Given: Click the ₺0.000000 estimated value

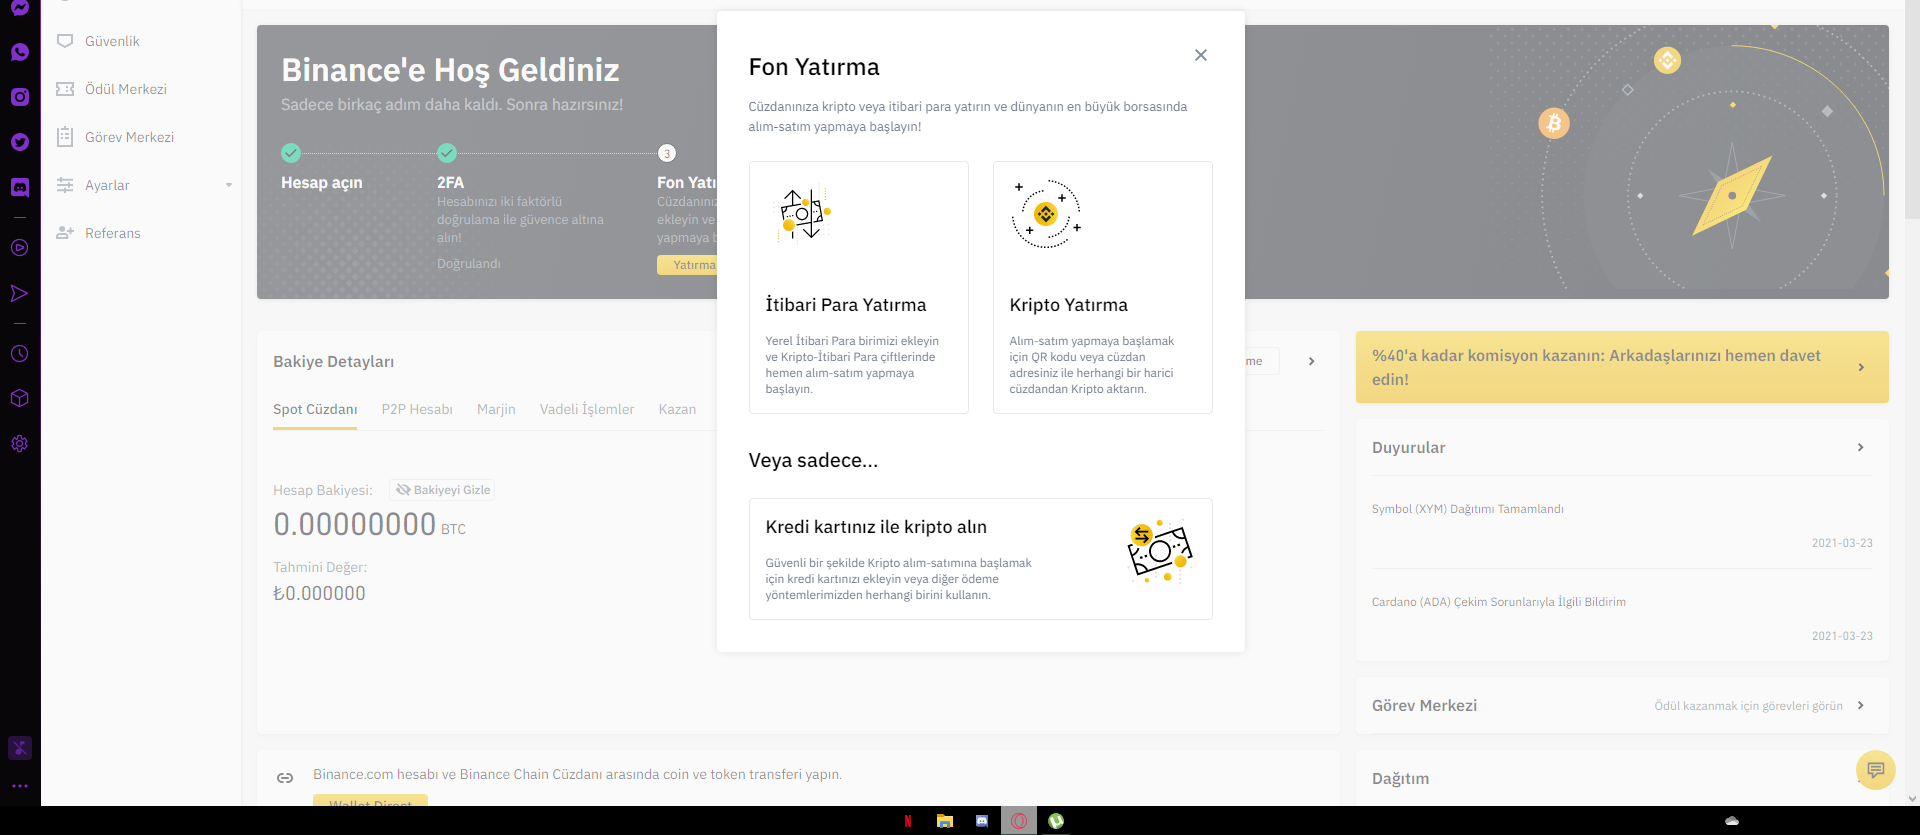Looking at the screenshot, I should (319, 593).
